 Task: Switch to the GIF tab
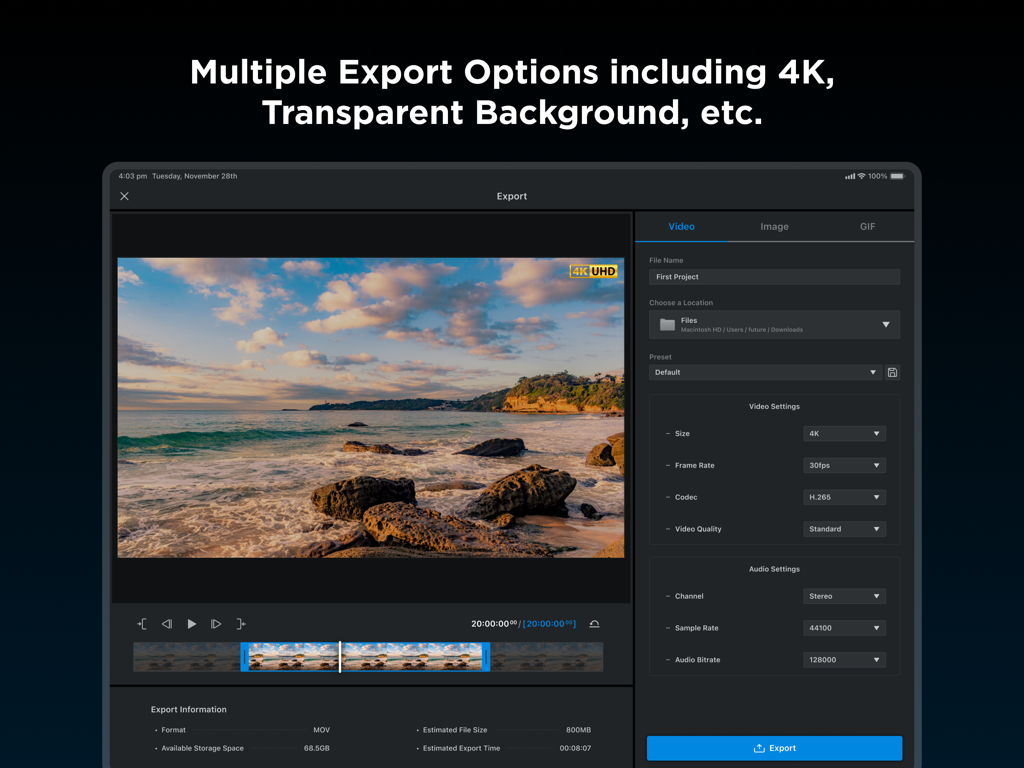coord(867,227)
